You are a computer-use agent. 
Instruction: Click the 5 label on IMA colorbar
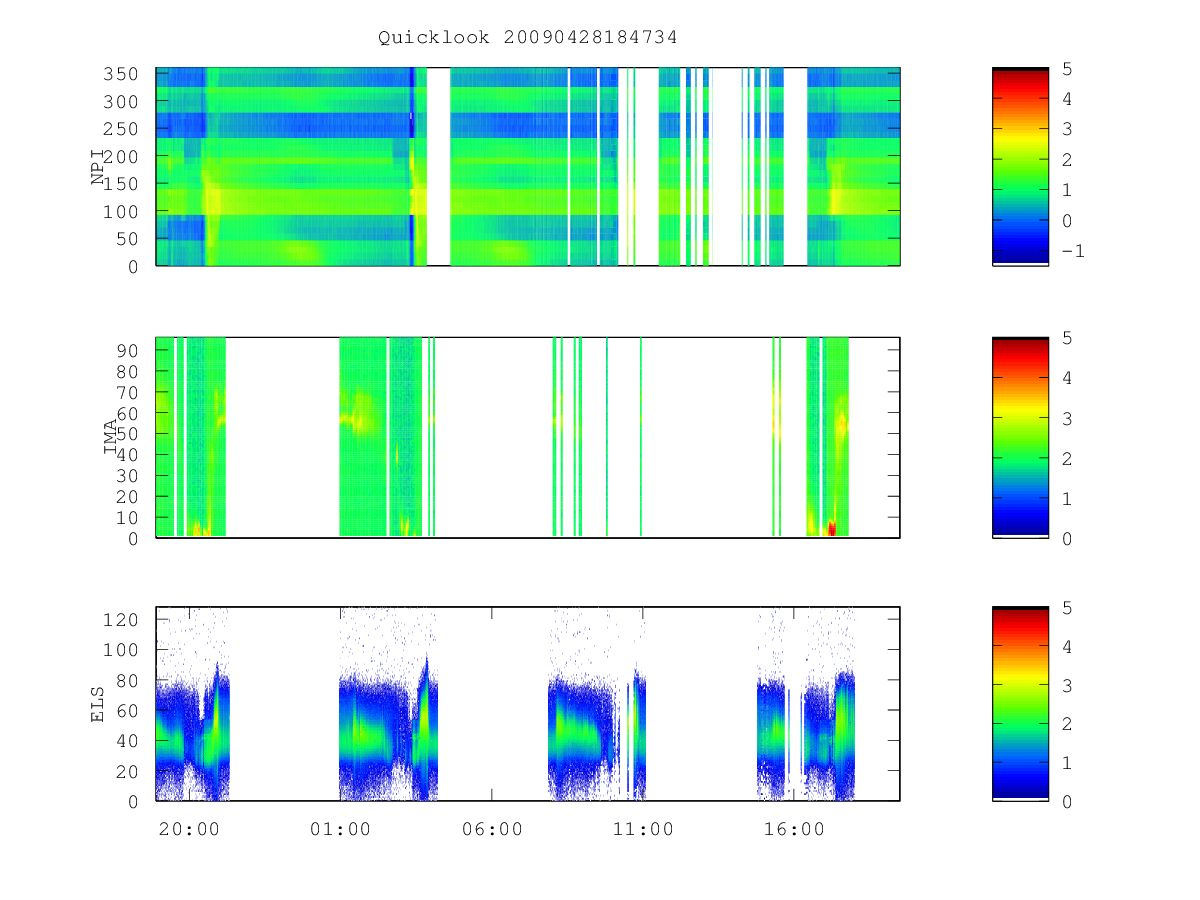1067,338
